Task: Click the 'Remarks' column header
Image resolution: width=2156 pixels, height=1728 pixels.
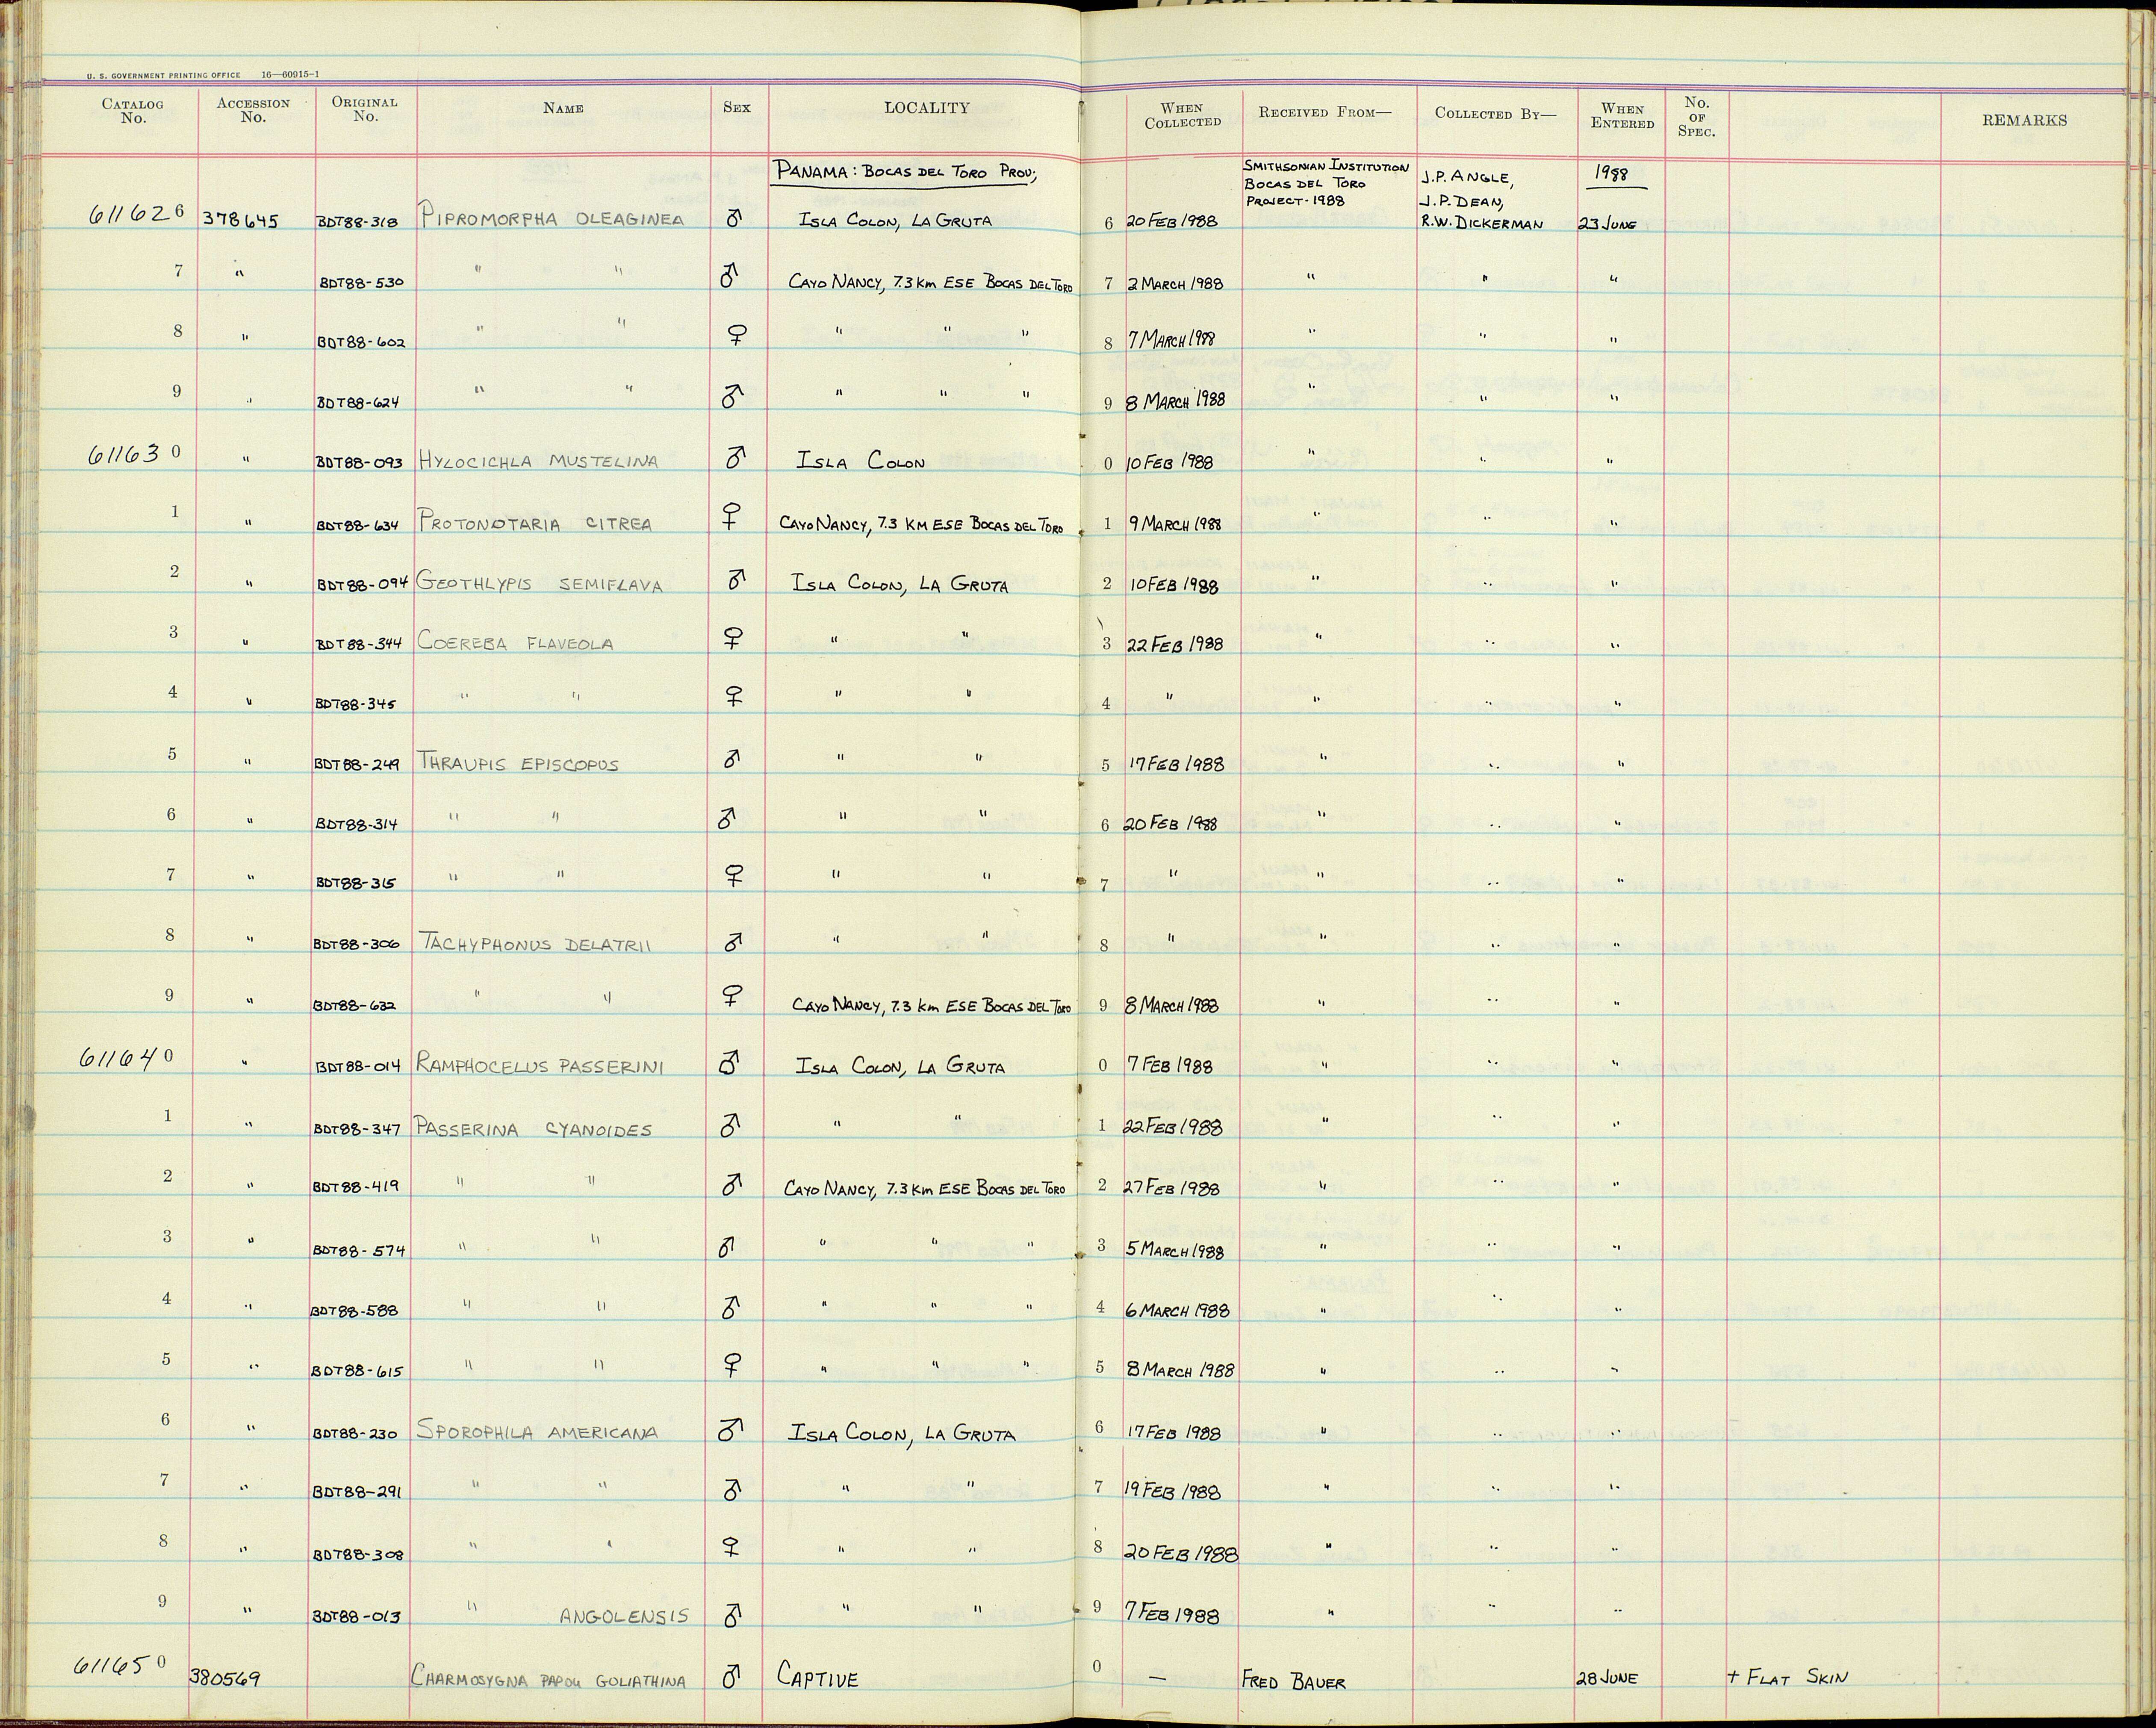Action: [x=2024, y=120]
